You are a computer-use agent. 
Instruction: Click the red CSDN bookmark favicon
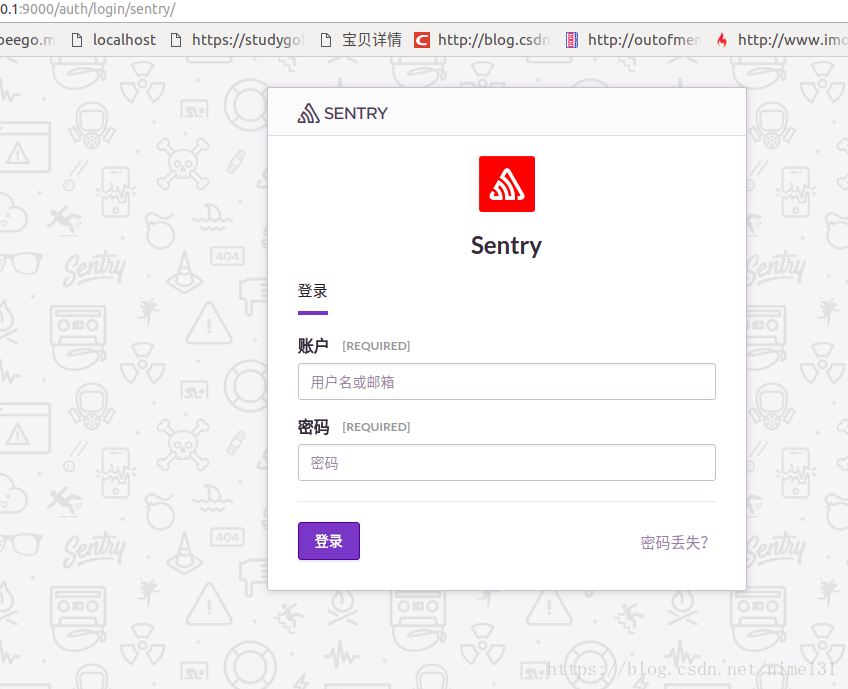click(x=422, y=40)
